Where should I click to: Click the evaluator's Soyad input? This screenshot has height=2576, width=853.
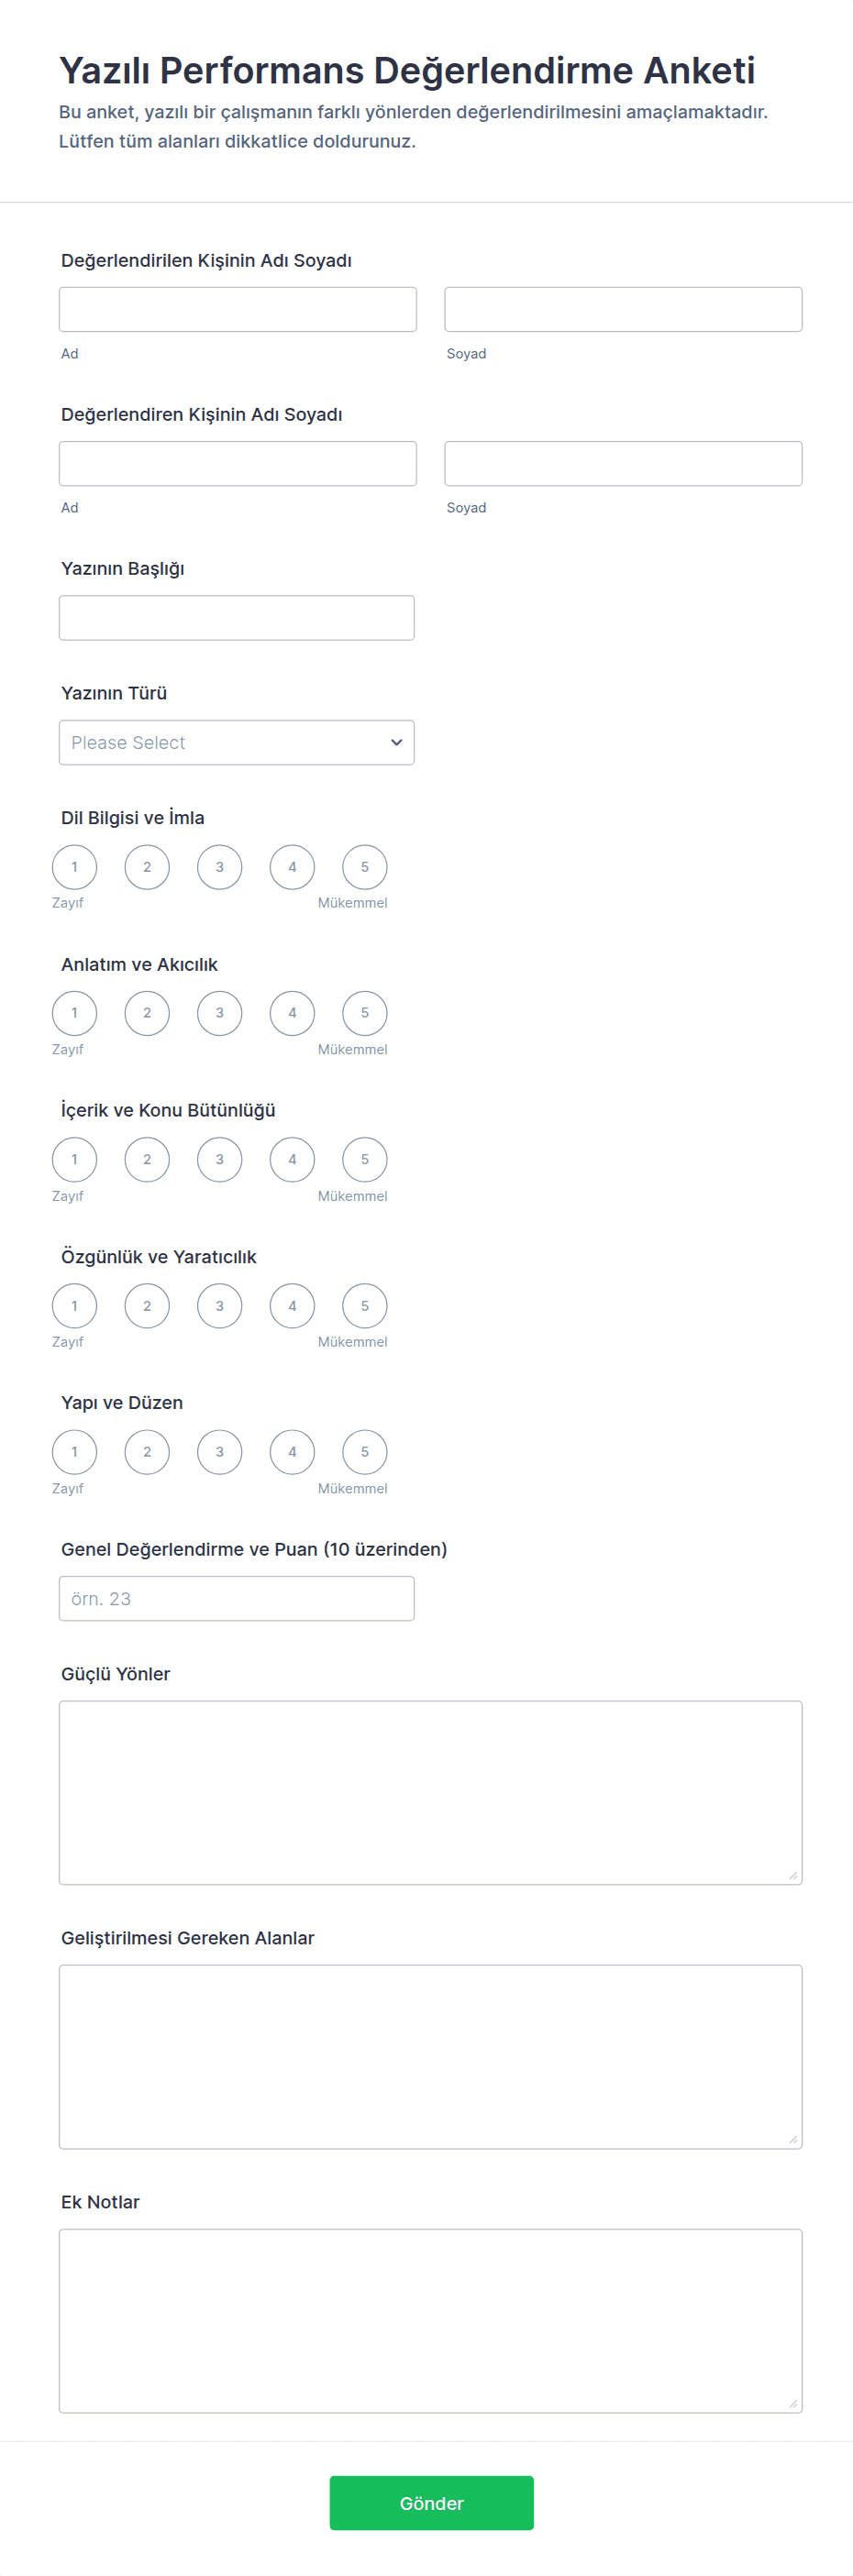coord(623,464)
